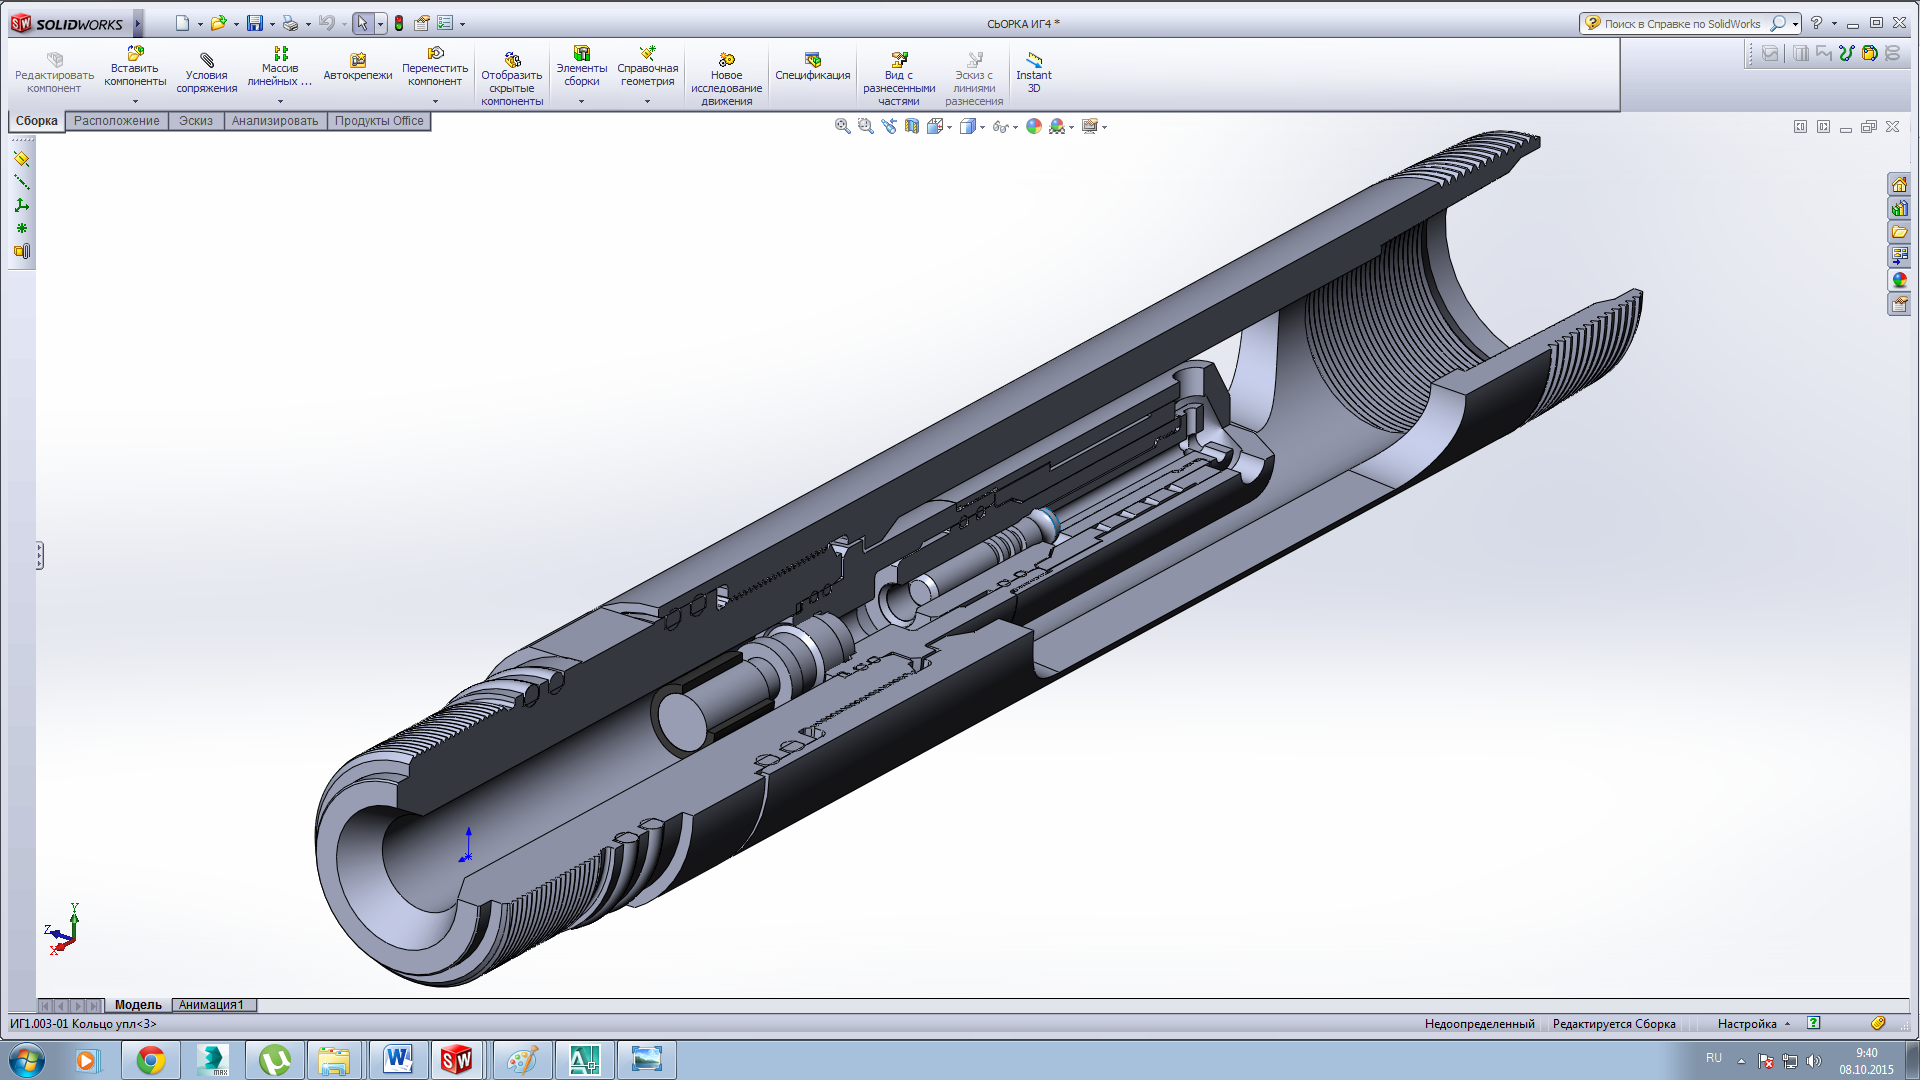The height and width of the screenshot is (1080, 1920).
Task: Click SolidWorks help search field
Action: [x=1682, y=23]
